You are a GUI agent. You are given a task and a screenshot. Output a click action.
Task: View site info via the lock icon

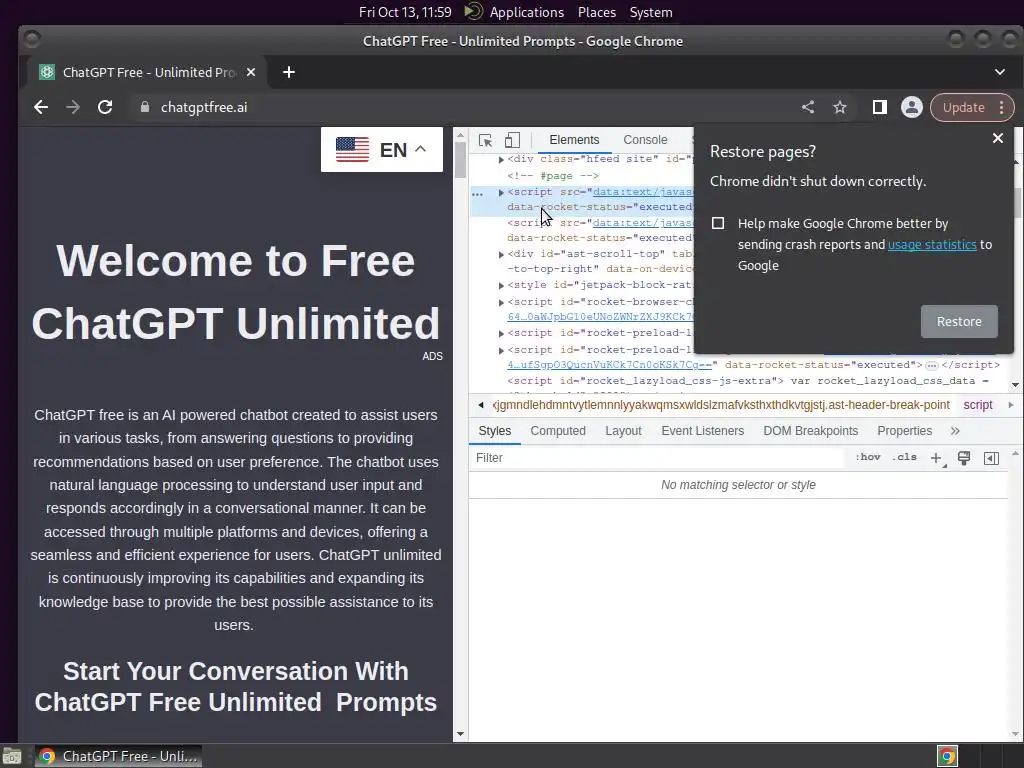click(145, 107)
